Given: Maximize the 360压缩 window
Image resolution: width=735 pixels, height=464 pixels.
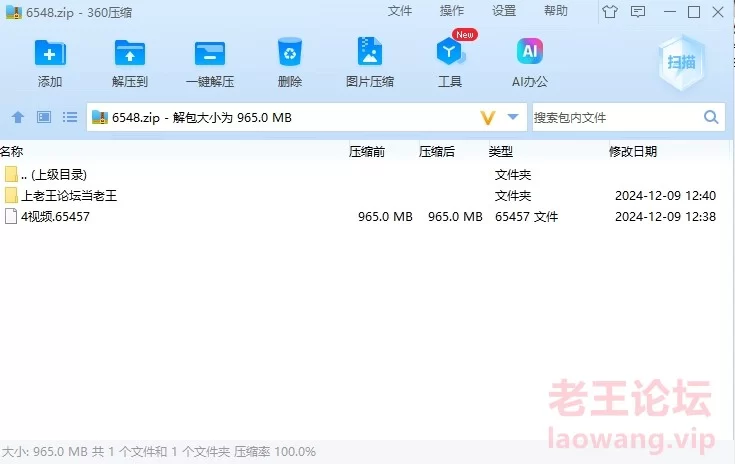Looking at the screenshot, I should click(x=694, y=12).
